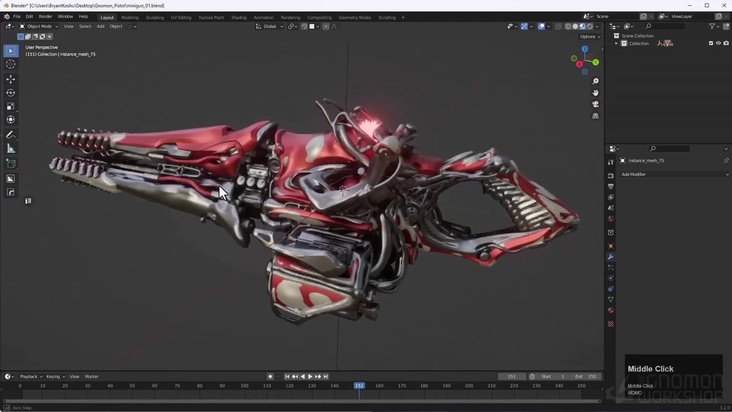732x412 pixels.
Task: Open the Material properties tab
Action: (611, 311)
